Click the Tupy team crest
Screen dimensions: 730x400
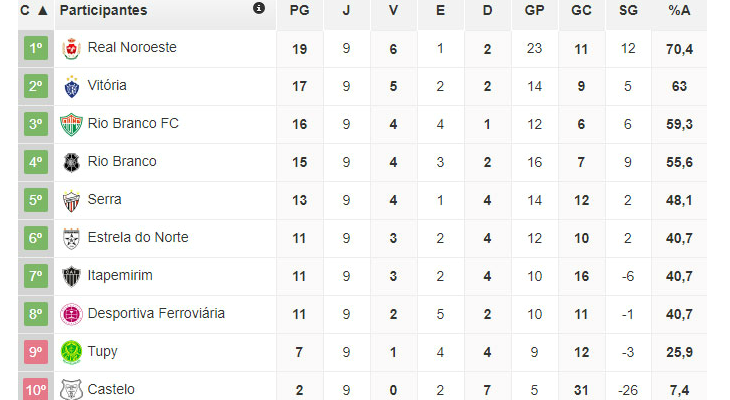(71, 352)
